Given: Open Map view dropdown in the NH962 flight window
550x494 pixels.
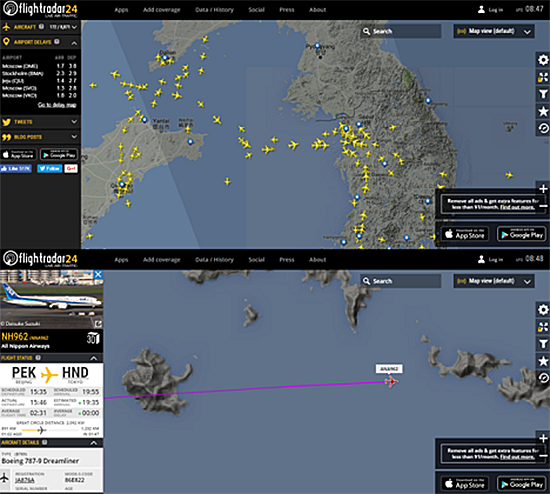Looking at the screenshot, I should tap(494, 281).
